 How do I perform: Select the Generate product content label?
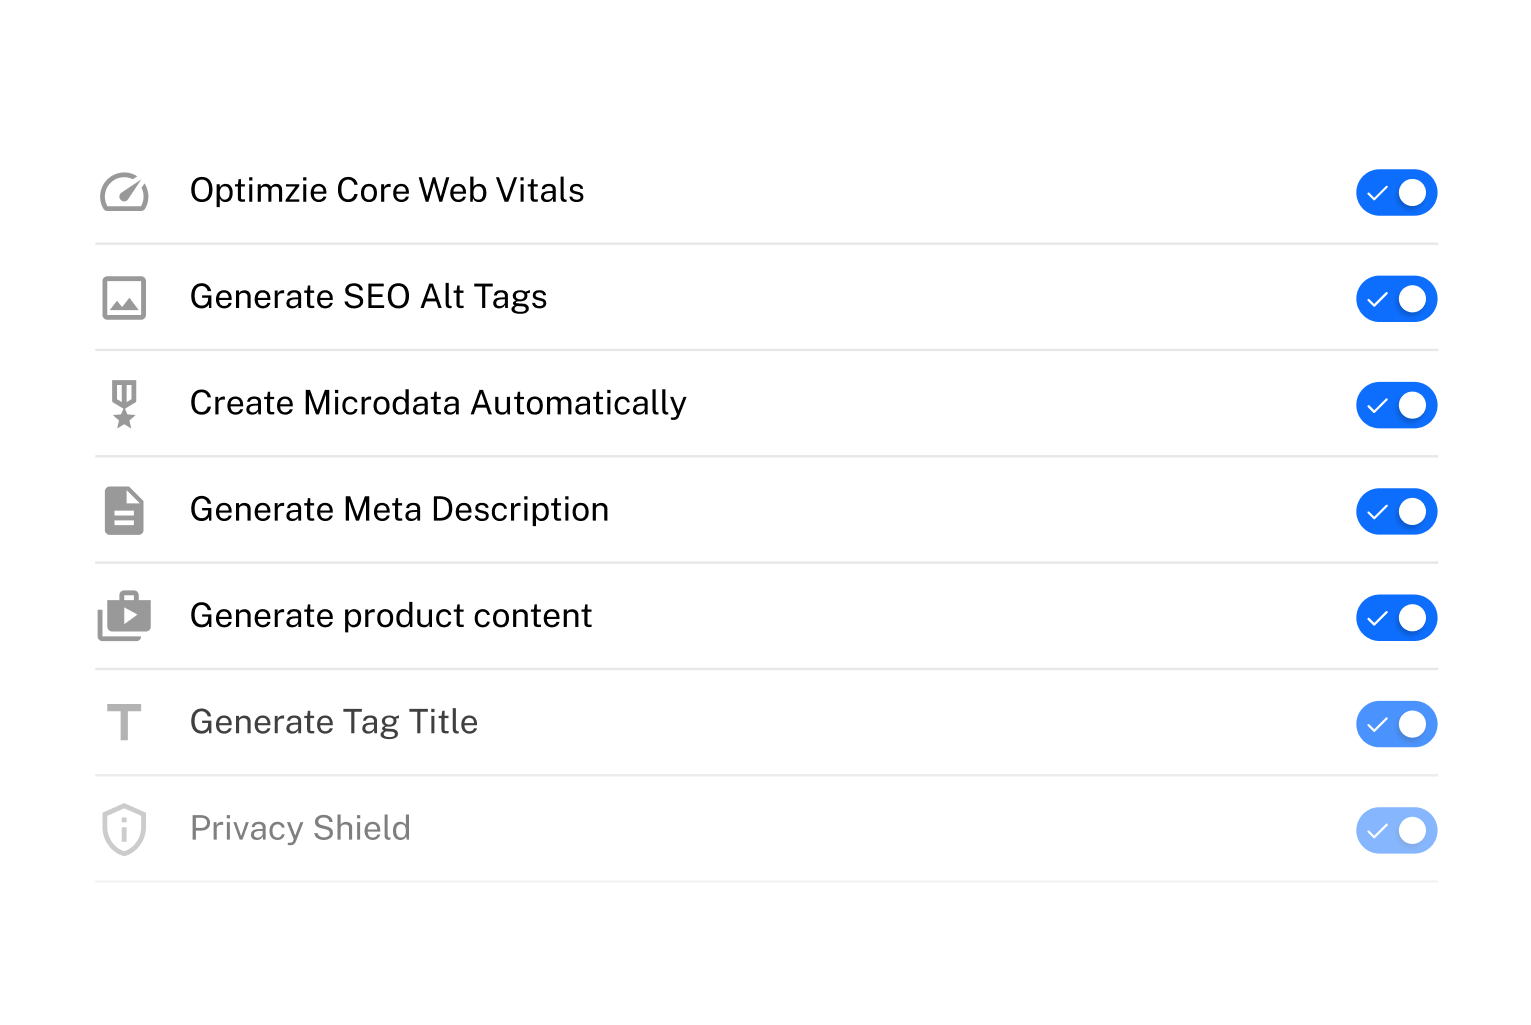click(391, 616)
